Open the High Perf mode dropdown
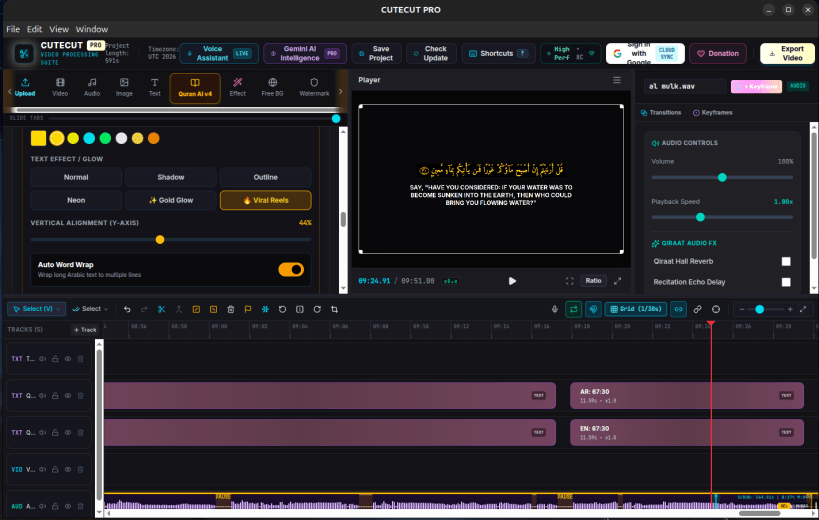819x520 pixels. tap(570, 53)
